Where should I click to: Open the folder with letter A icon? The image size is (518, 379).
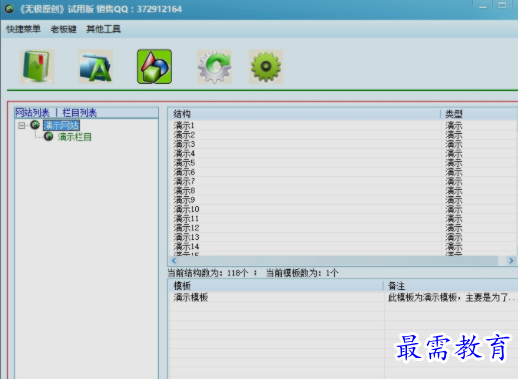pos(96,67)
